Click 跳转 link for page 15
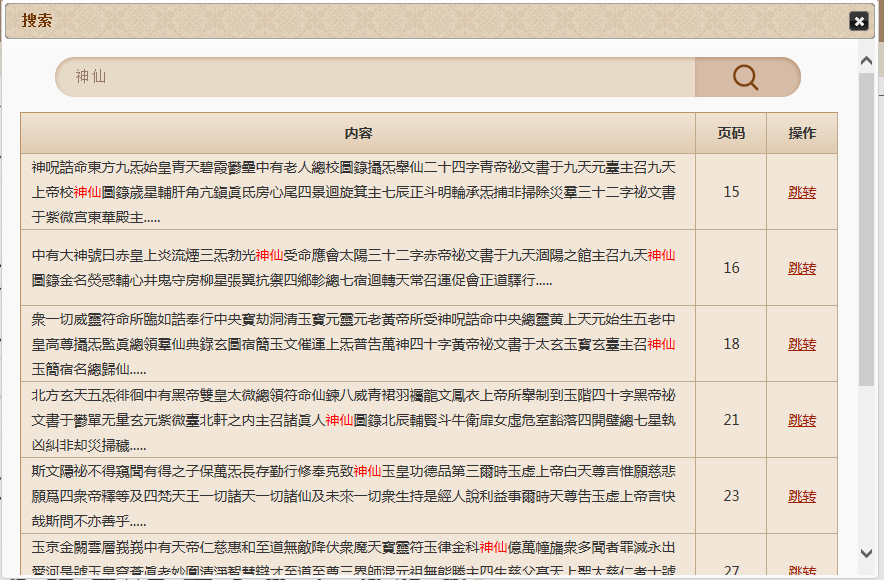The height and width of the screenshot is (580, 884). click(801, 192)
